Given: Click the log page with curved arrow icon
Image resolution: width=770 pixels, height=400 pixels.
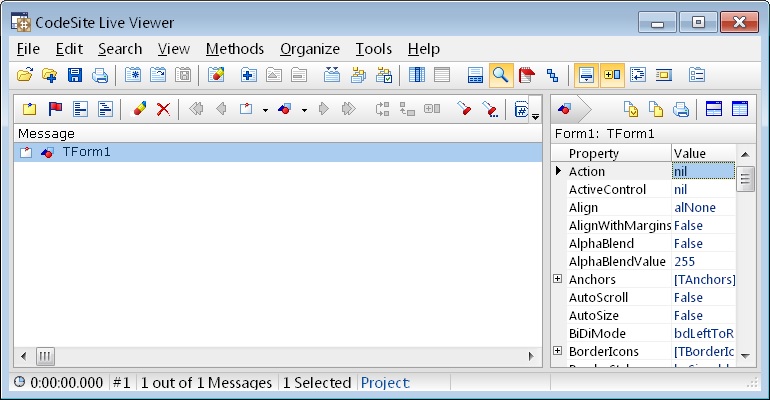Looking at the screenshot, I should [158, 75].
